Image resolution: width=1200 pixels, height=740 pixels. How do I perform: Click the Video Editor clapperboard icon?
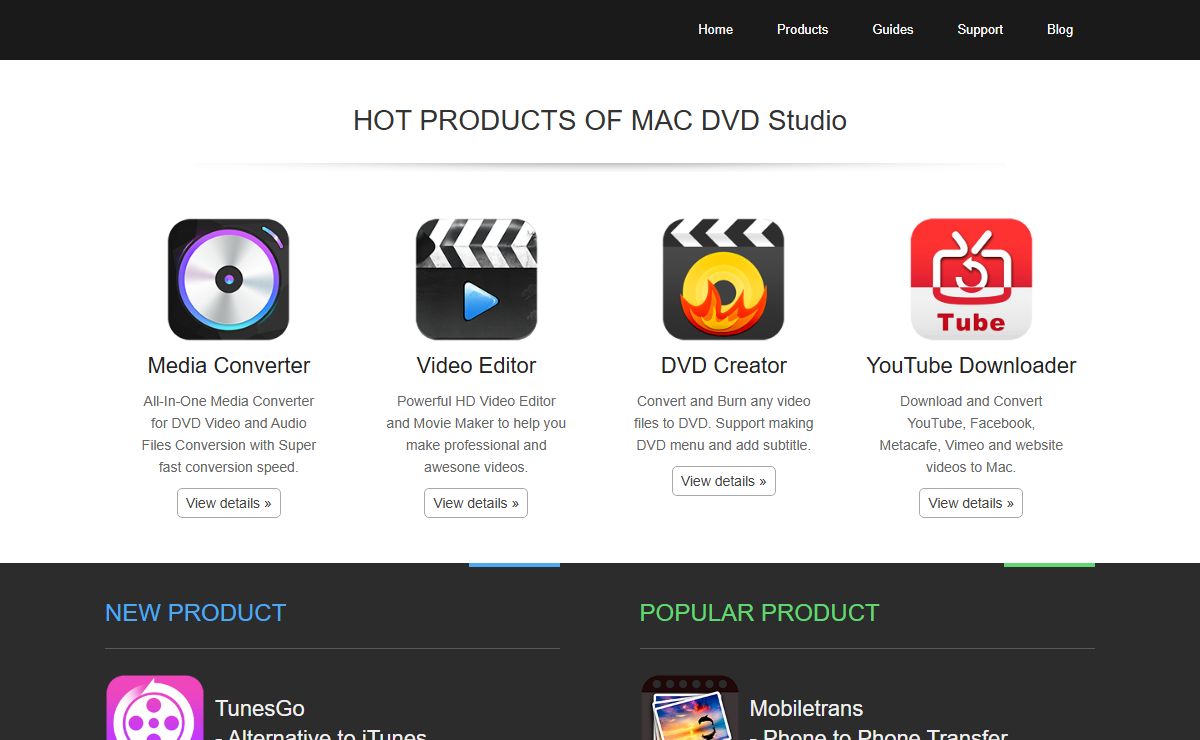tap(476, 279)
